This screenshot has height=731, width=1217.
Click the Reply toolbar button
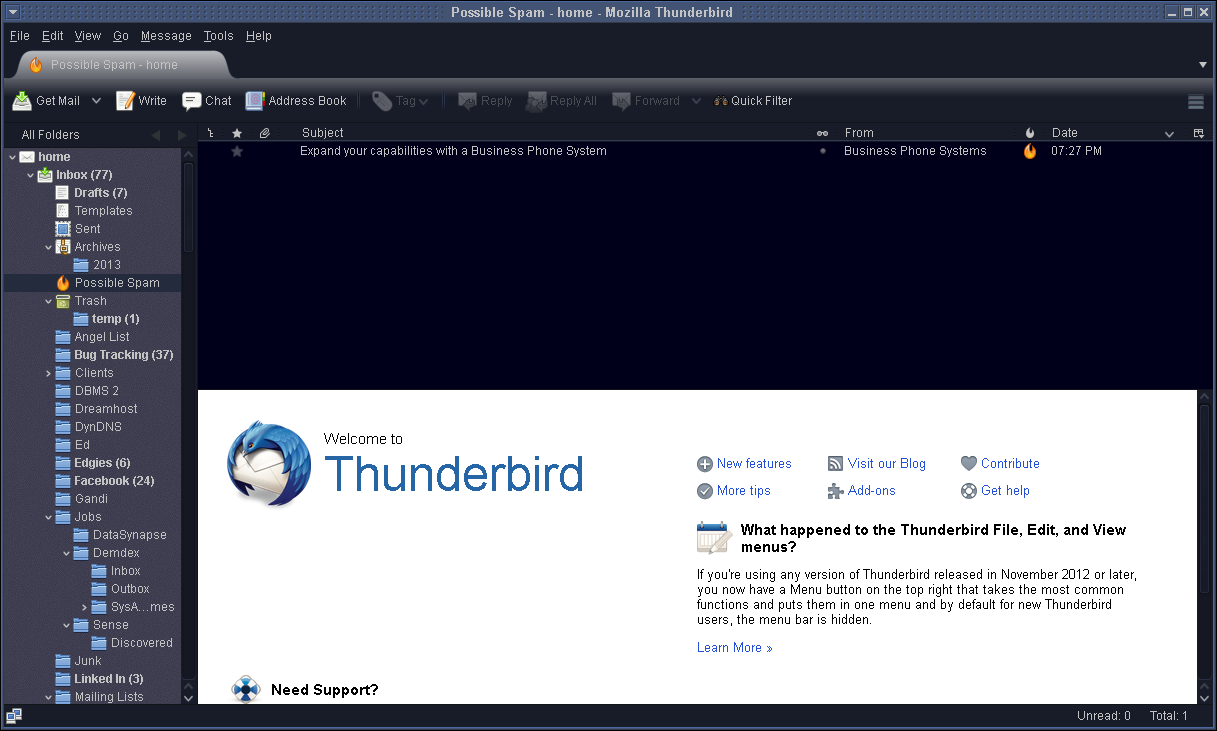click(485, 101)
